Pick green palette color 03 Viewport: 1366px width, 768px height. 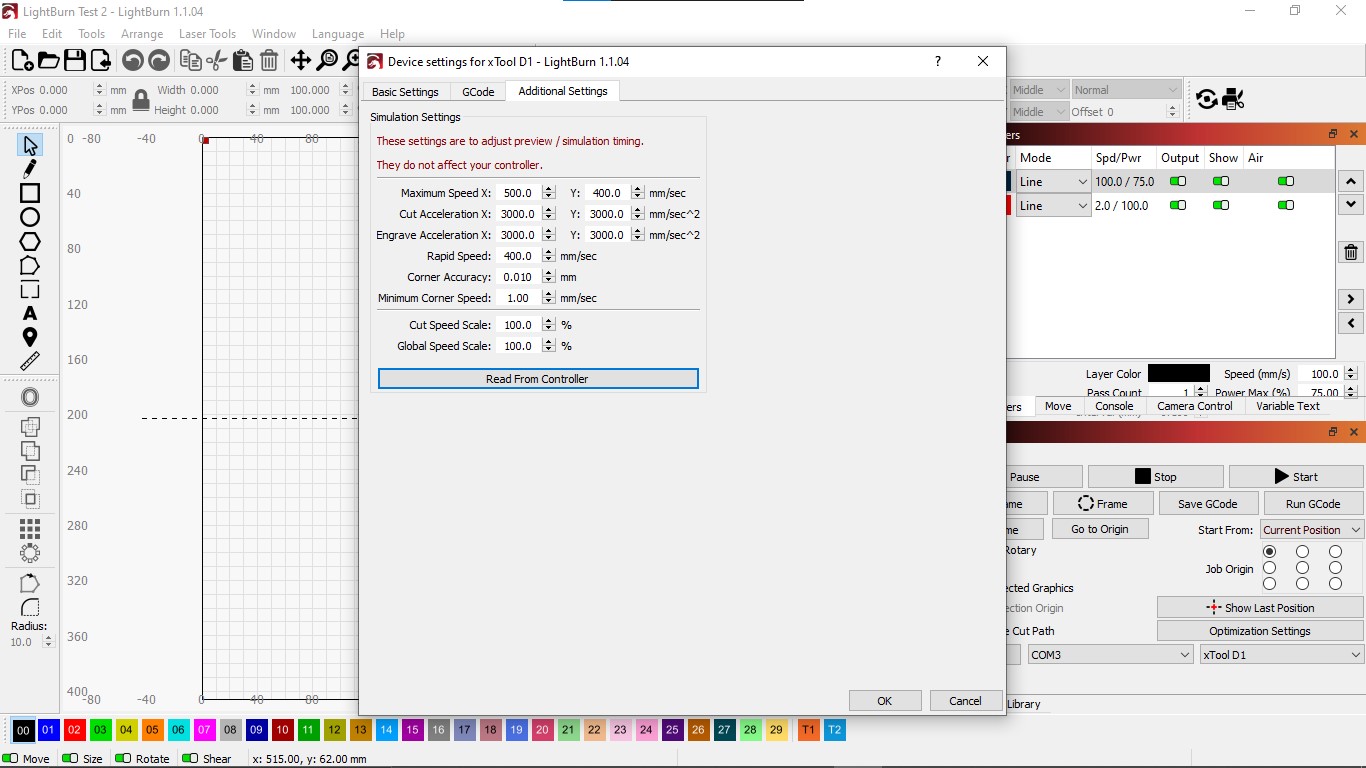tap(100, 730)
